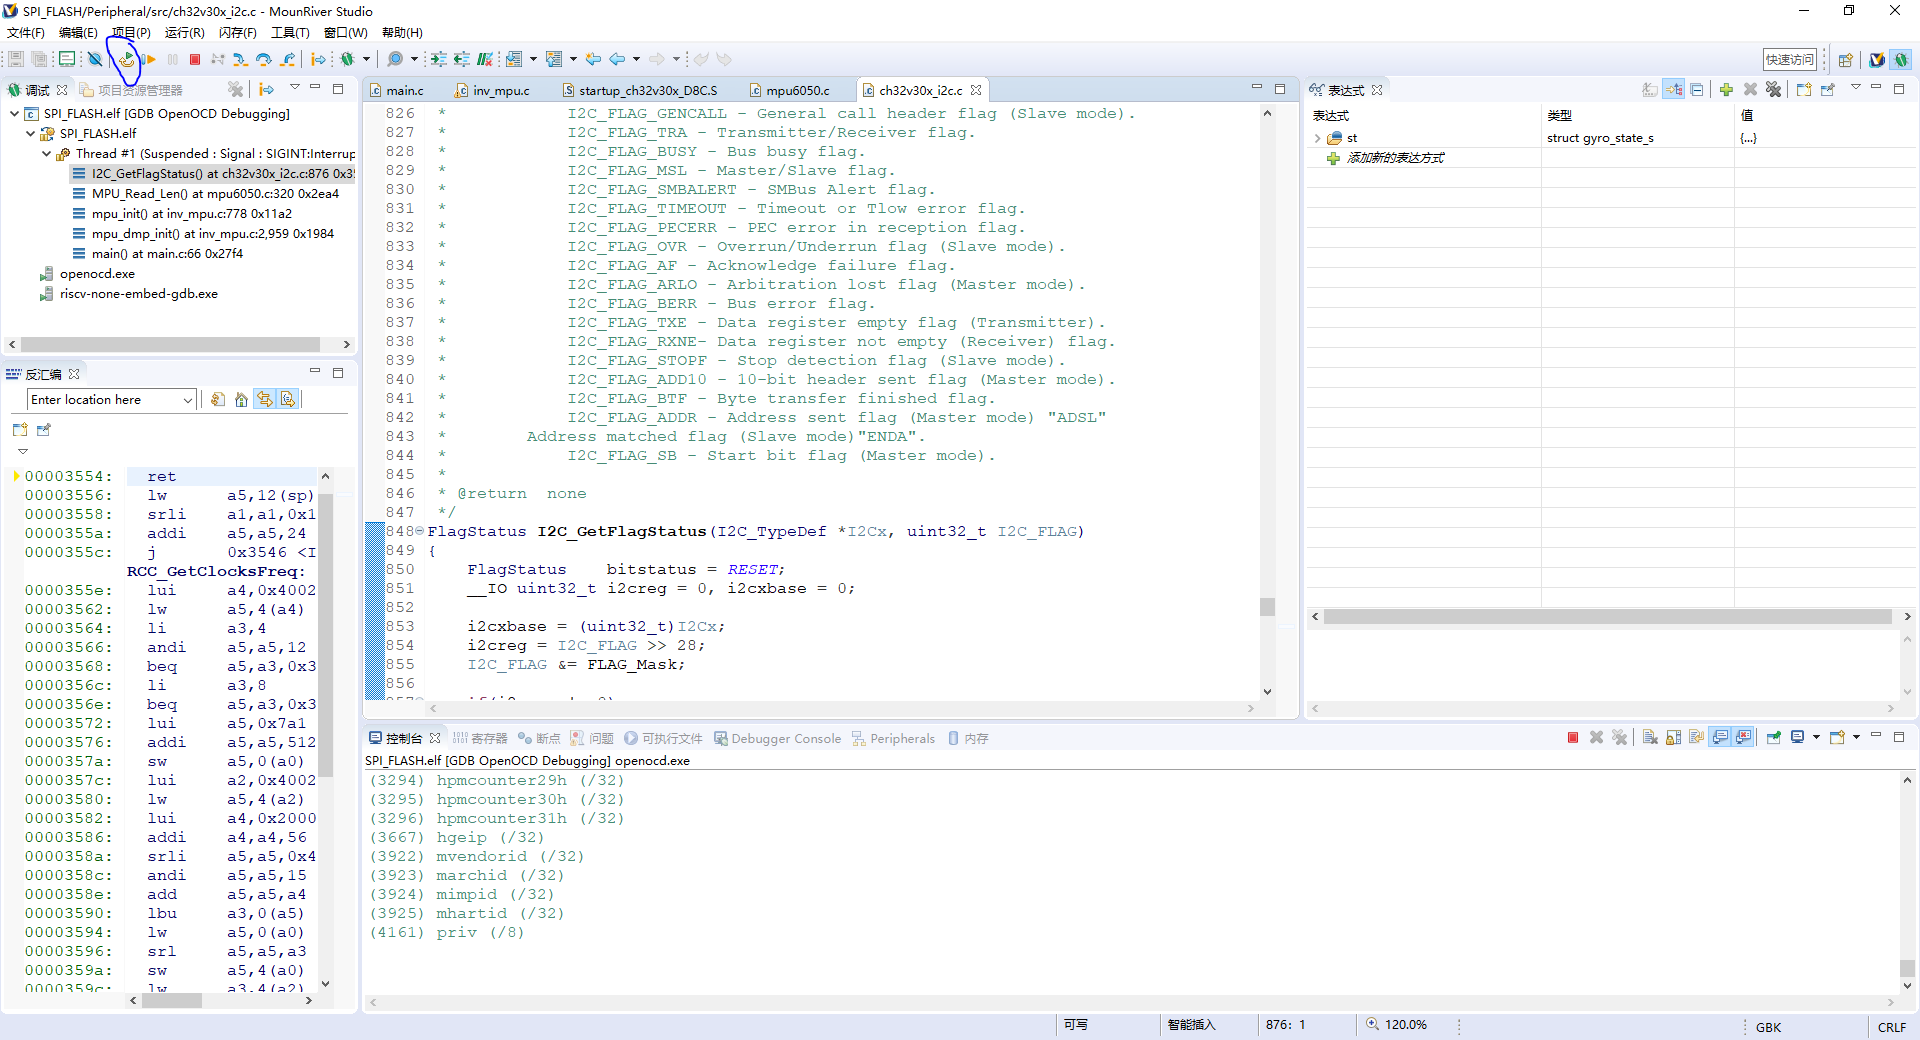The width and height of the screenshot is (1920, 1040).
Task: Select main() at main.c:66 stack frame
Action: coord(167,254)
